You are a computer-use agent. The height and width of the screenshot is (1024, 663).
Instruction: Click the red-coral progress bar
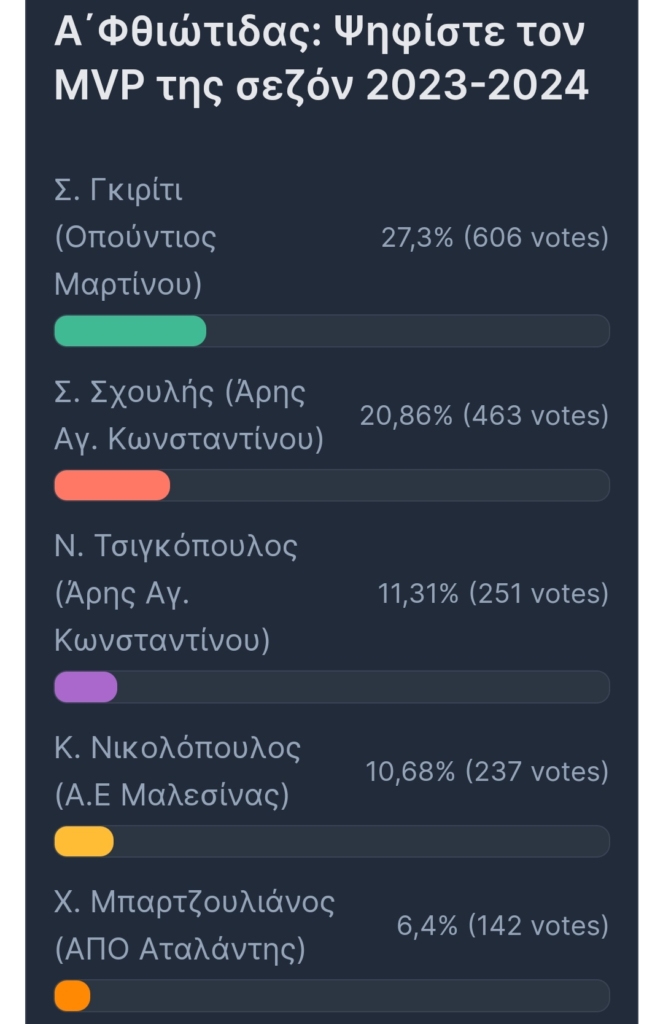click(112, 485)
